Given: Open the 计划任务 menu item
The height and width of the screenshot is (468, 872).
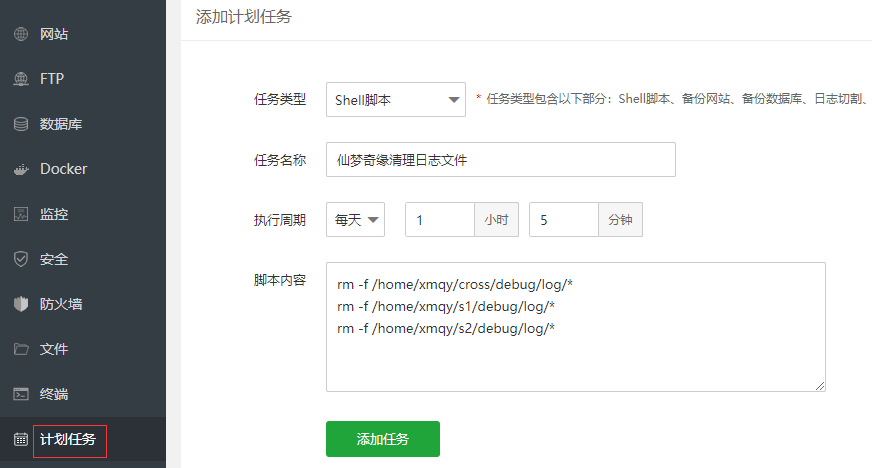Looking at the screenshot, I should (x=68, y=439).
